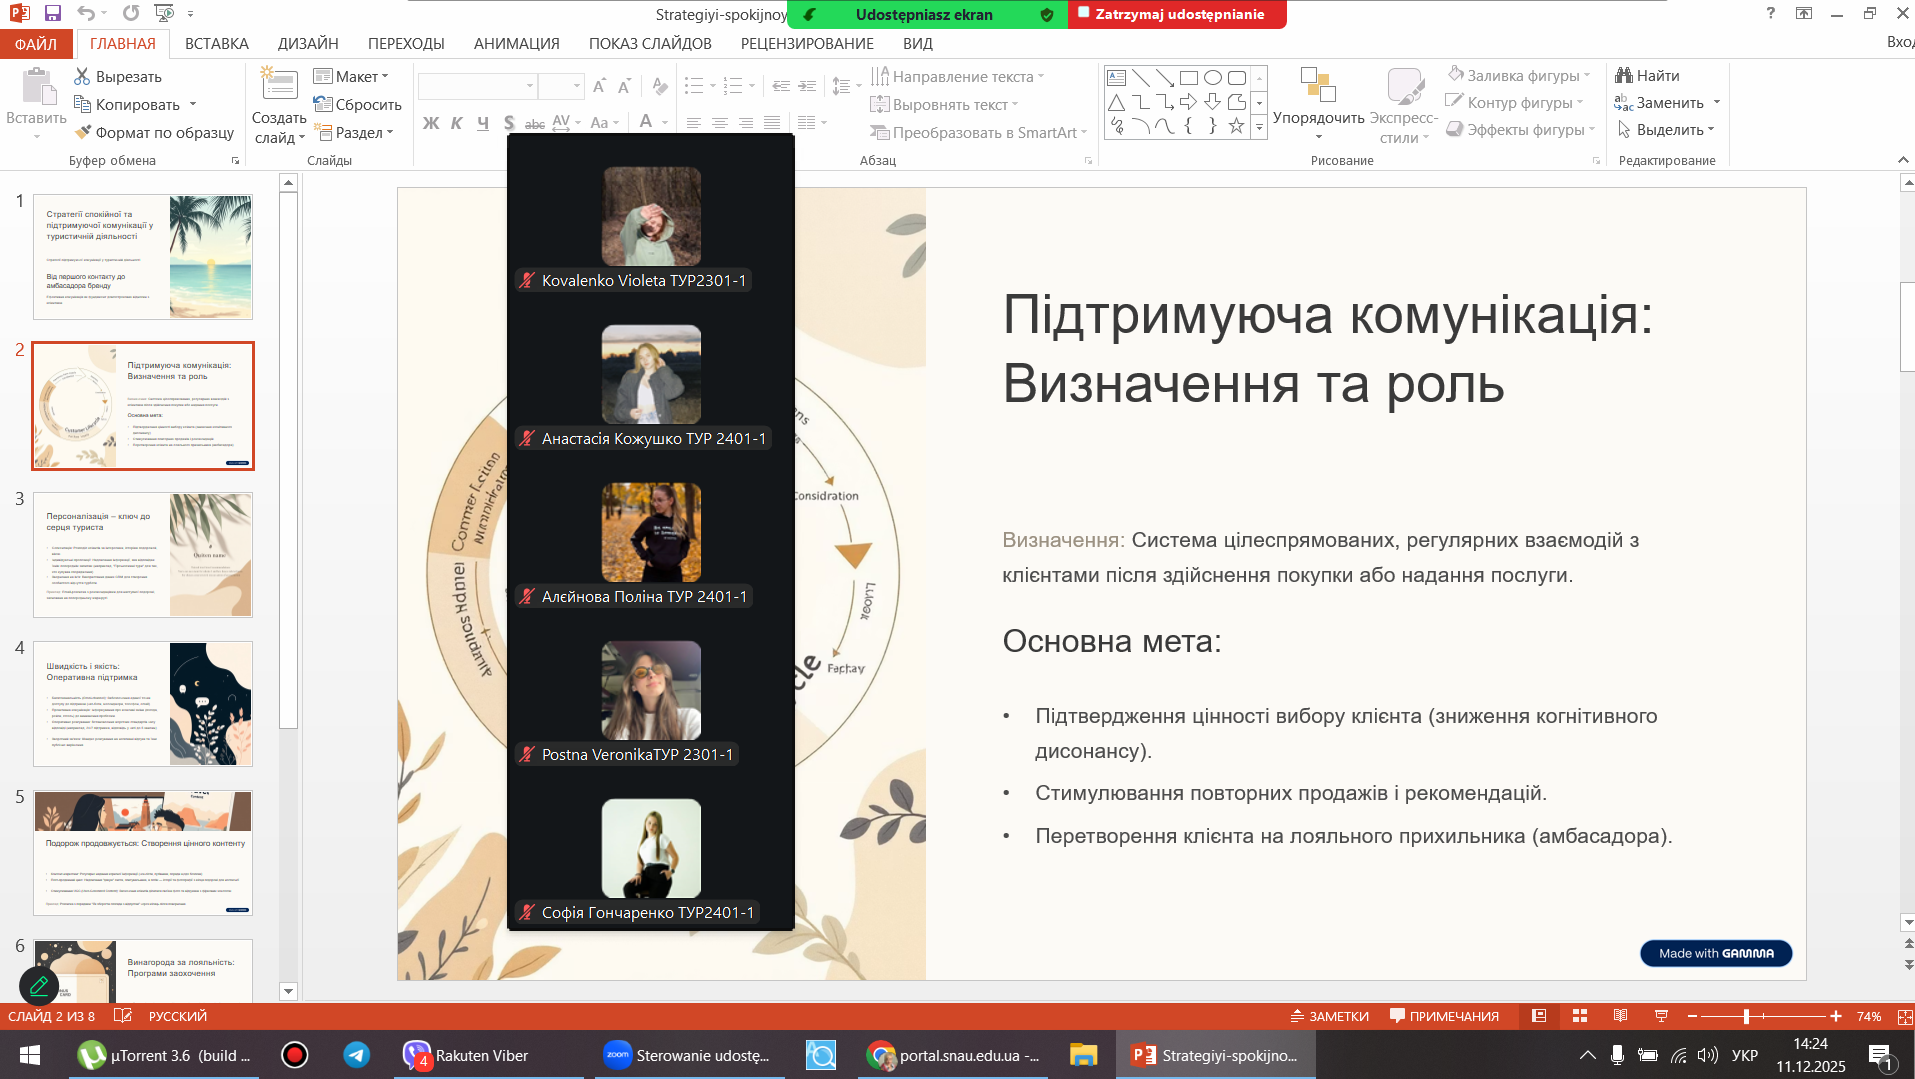Click the Paste (Вставить) clipboard icon
The width and height of the screenshot is (1915, 1079).
37,88
